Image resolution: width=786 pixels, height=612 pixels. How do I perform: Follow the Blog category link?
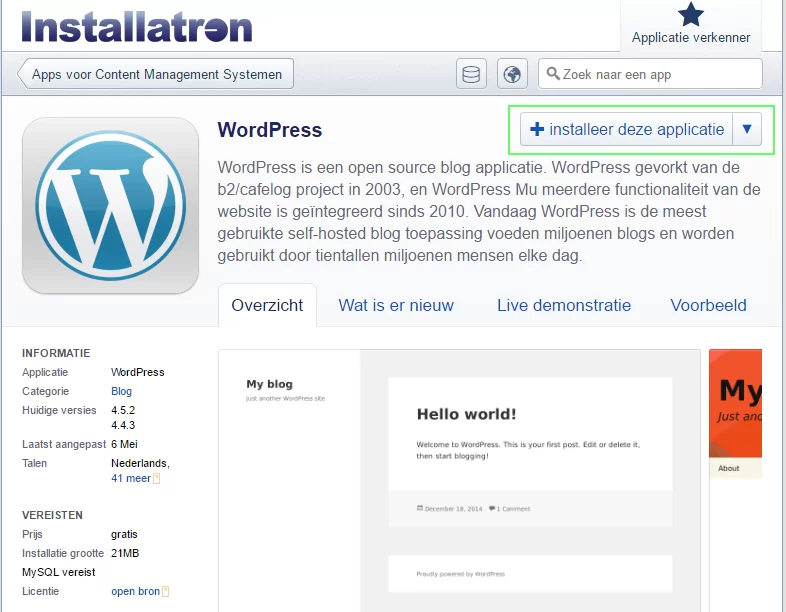(x=121, y=391)
